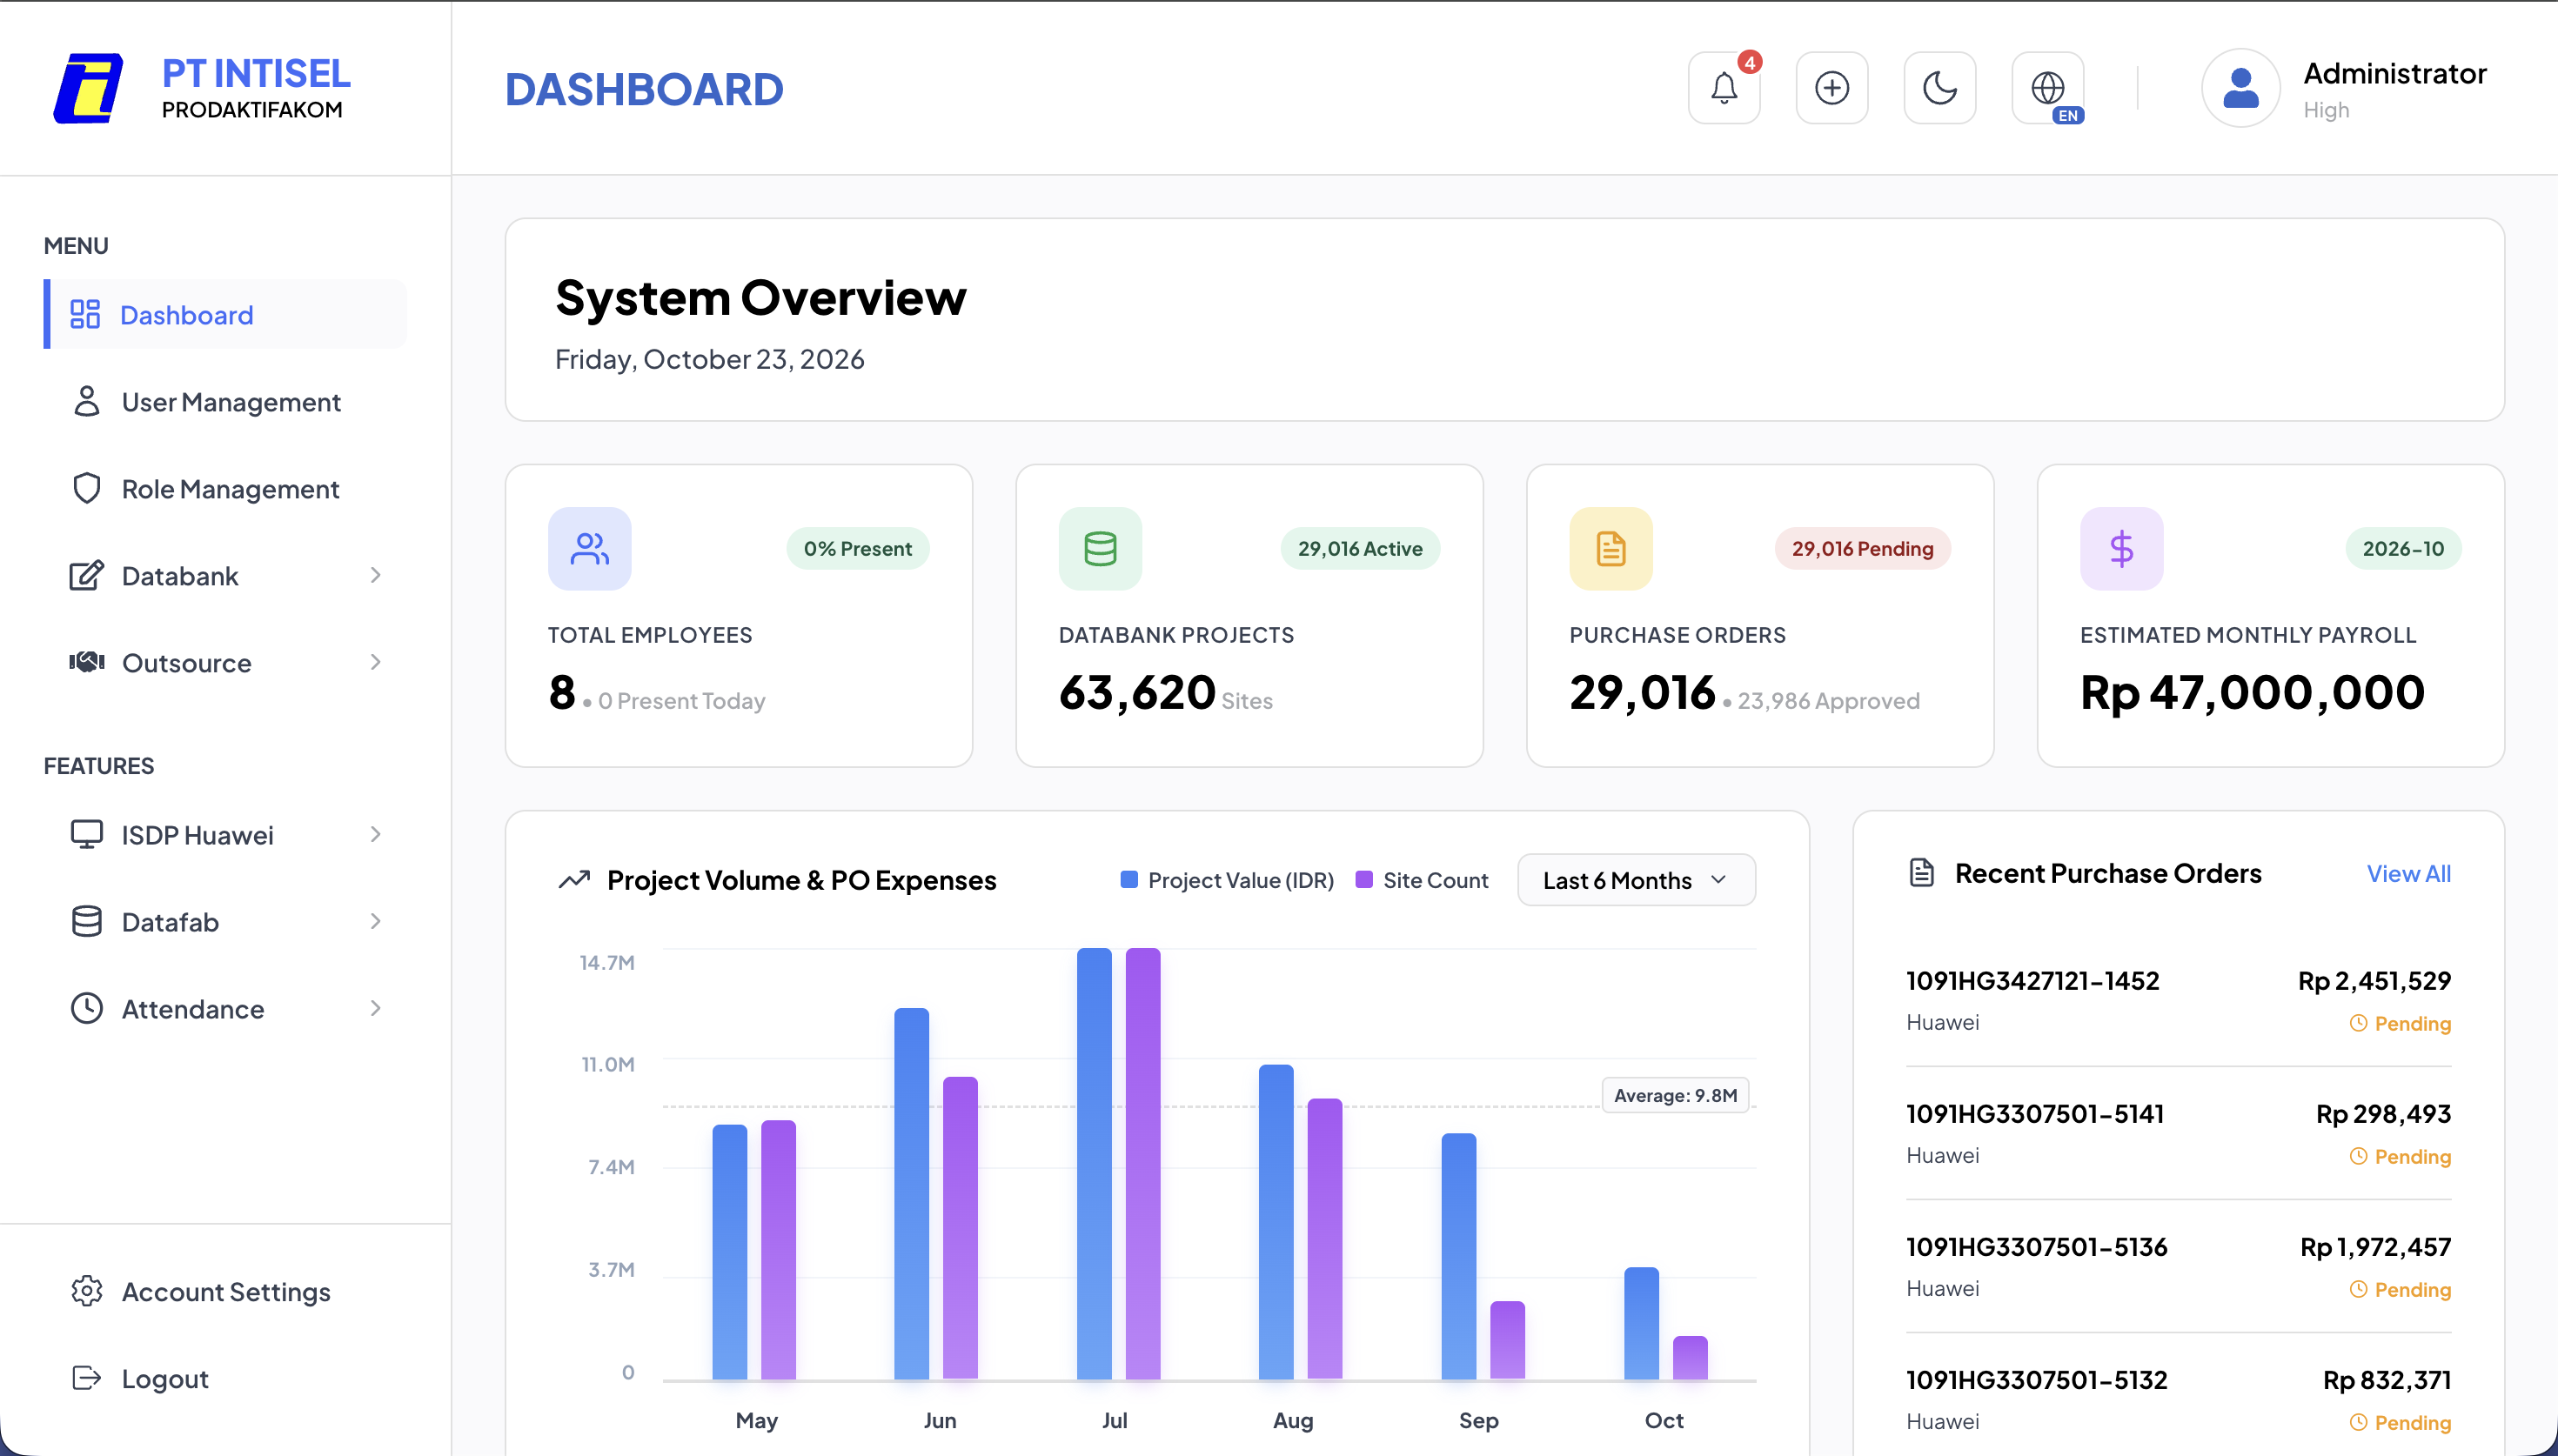This screenshot has height=1456, width=2558.
Task: Click the 0% Present badge
Action: pyautogui.click(x=857, y=548)
